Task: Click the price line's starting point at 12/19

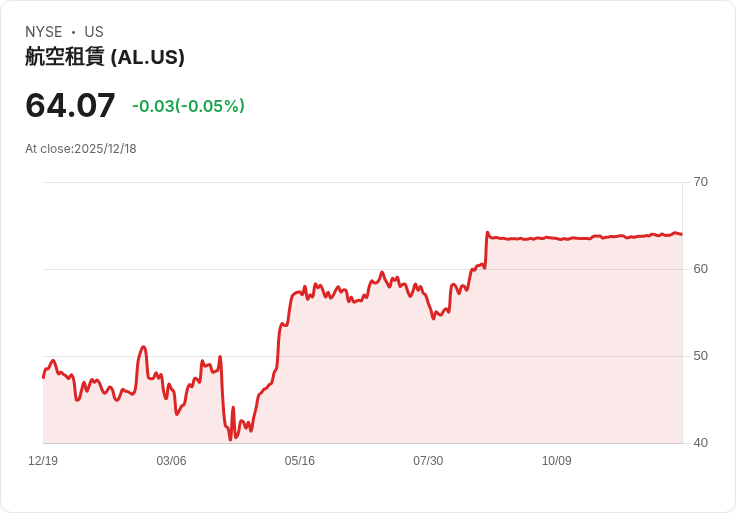Action: click(44, 377)
